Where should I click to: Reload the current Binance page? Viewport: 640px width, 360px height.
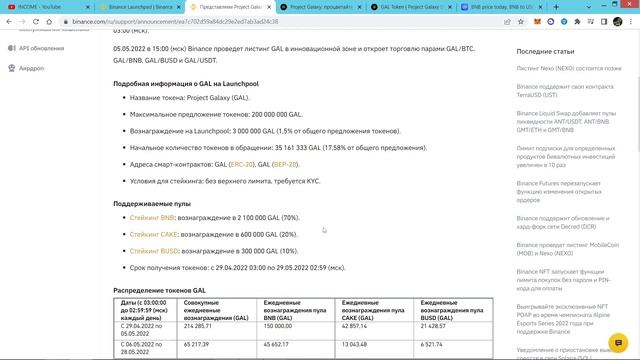pyautogui.click(x=36, y=22)
